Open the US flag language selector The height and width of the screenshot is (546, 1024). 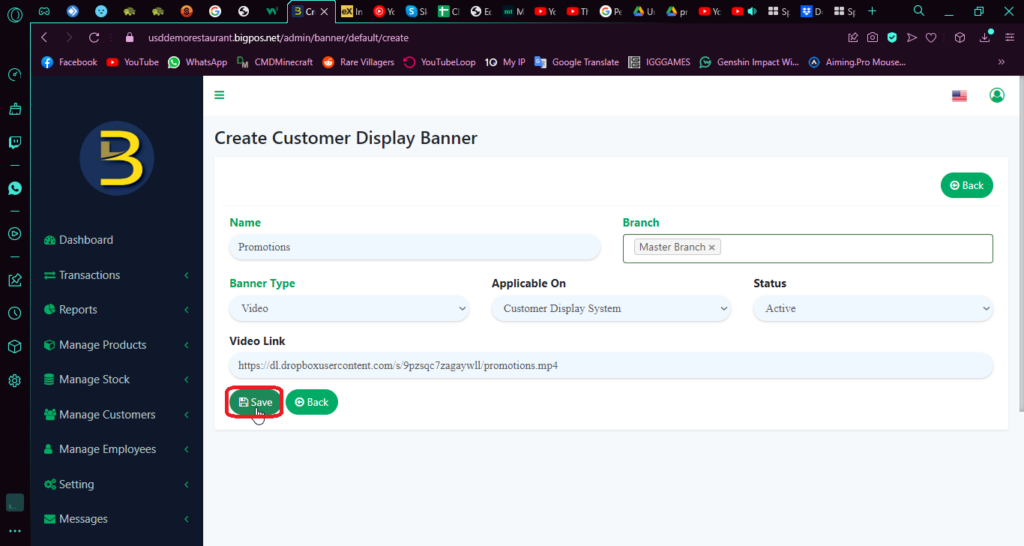(959, 96)
